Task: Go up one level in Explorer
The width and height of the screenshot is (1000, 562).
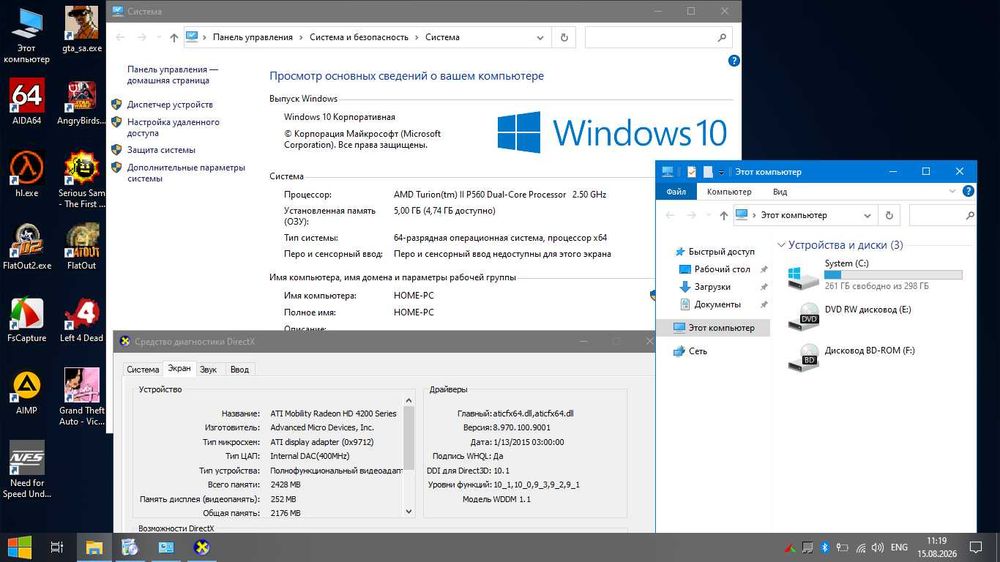Action: coord(723,216)
